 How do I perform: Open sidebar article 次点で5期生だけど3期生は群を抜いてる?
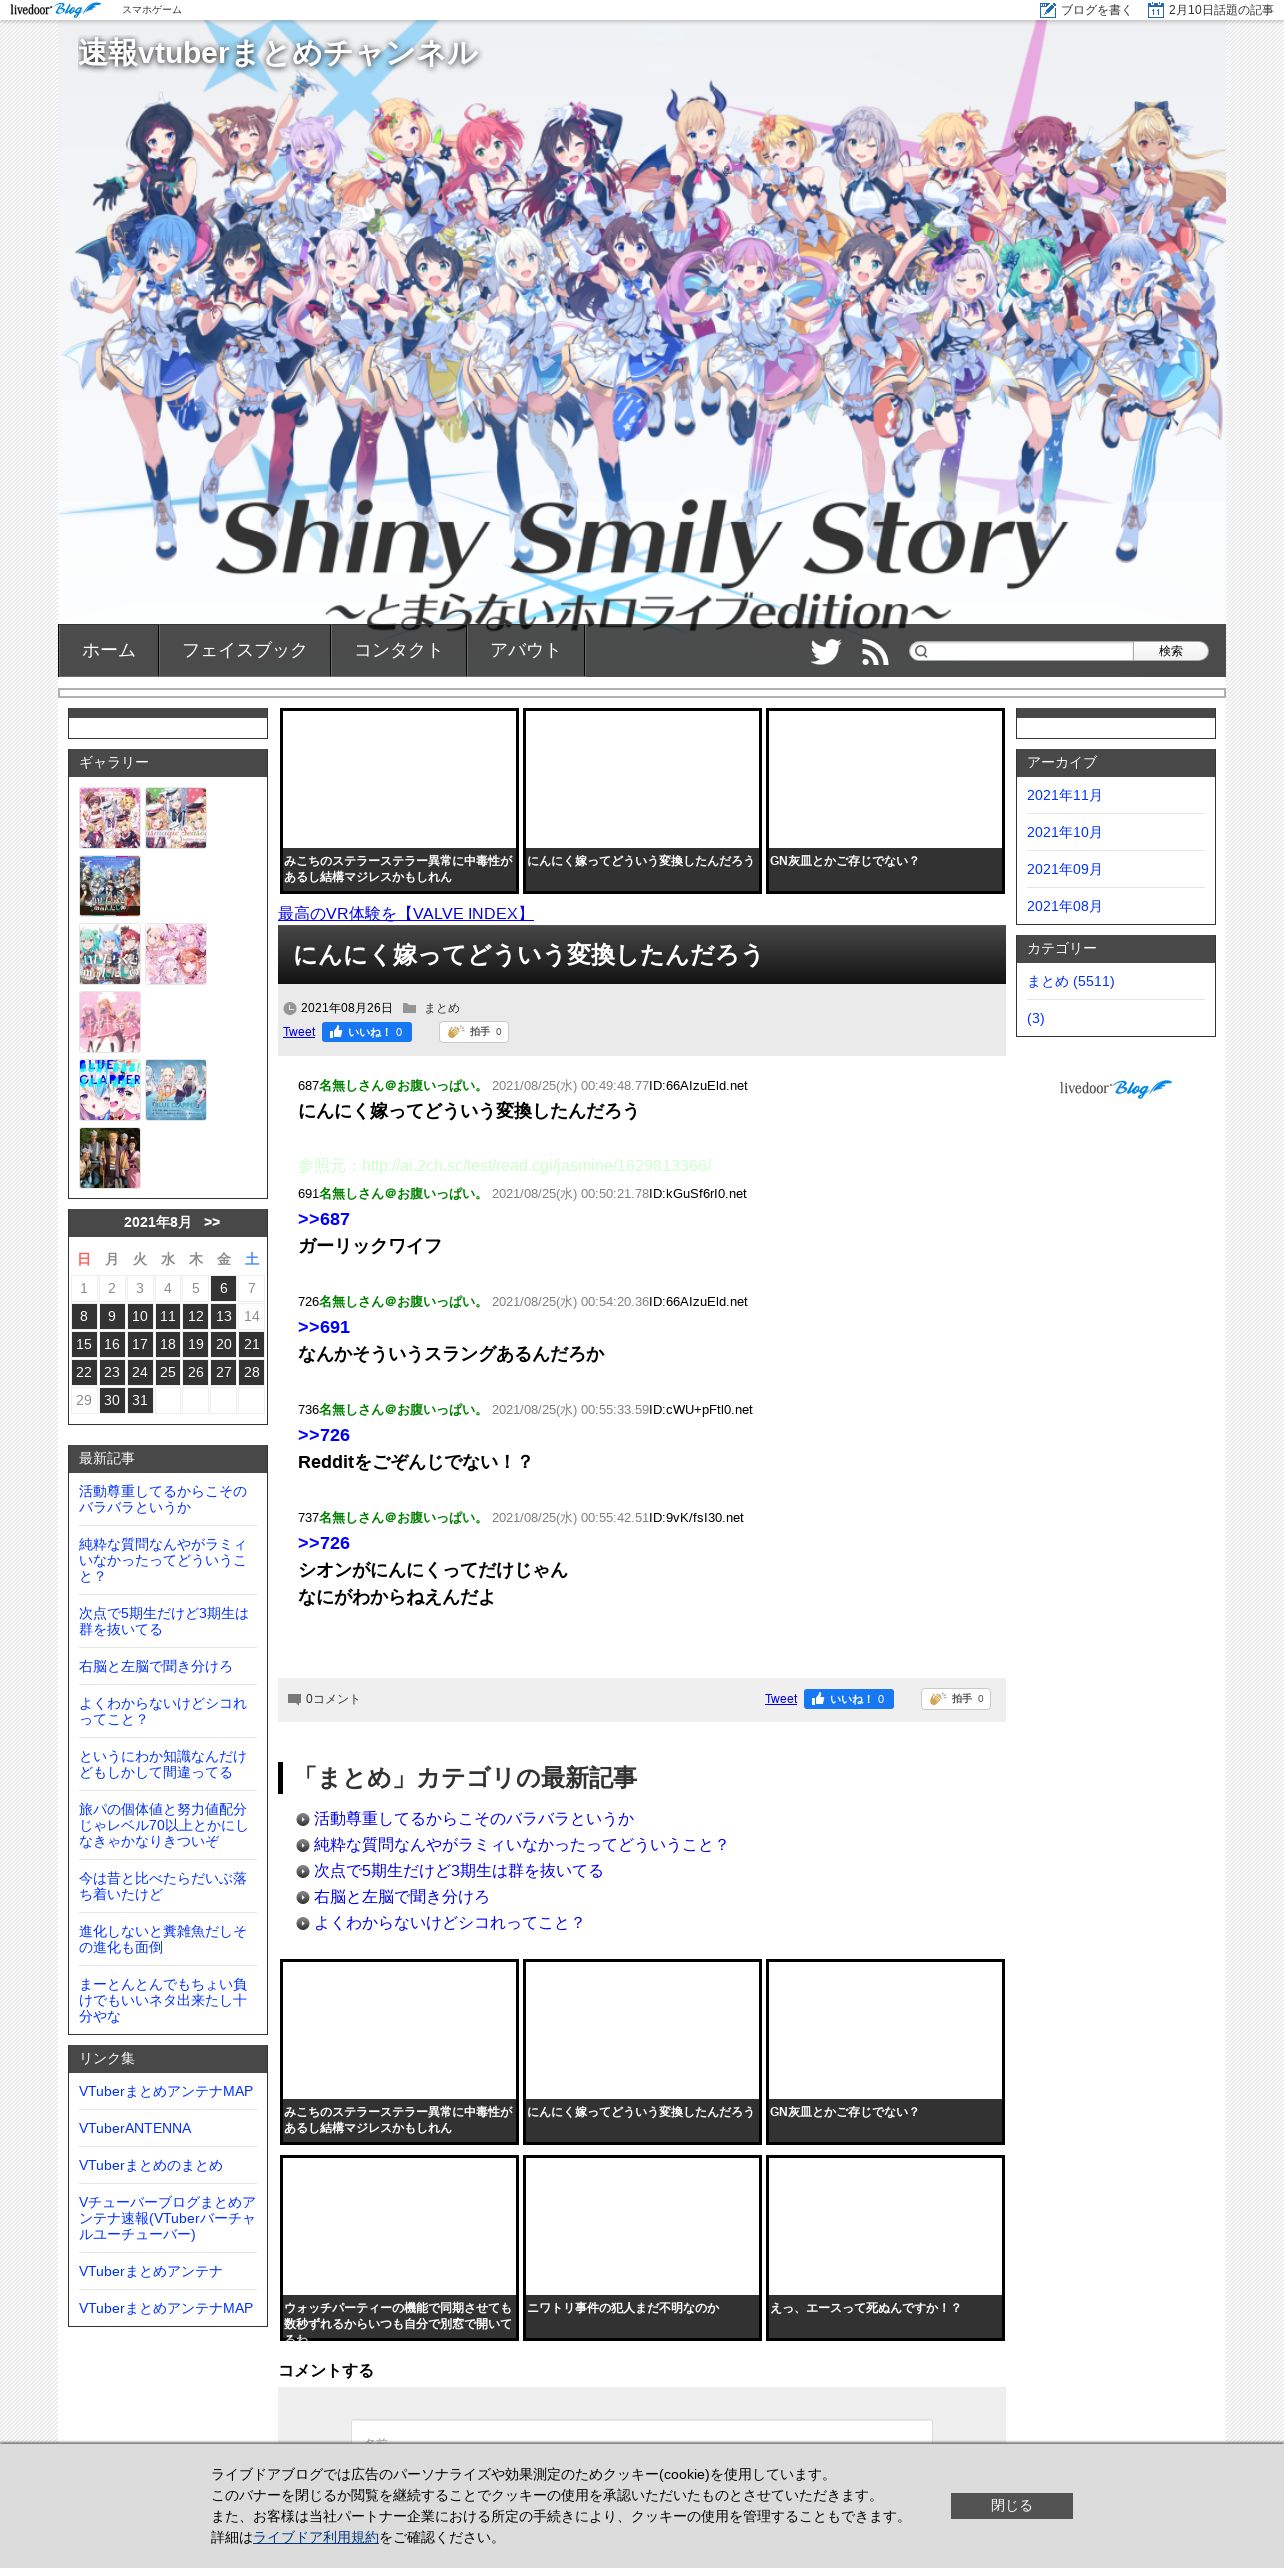(x=164, y=1621)
